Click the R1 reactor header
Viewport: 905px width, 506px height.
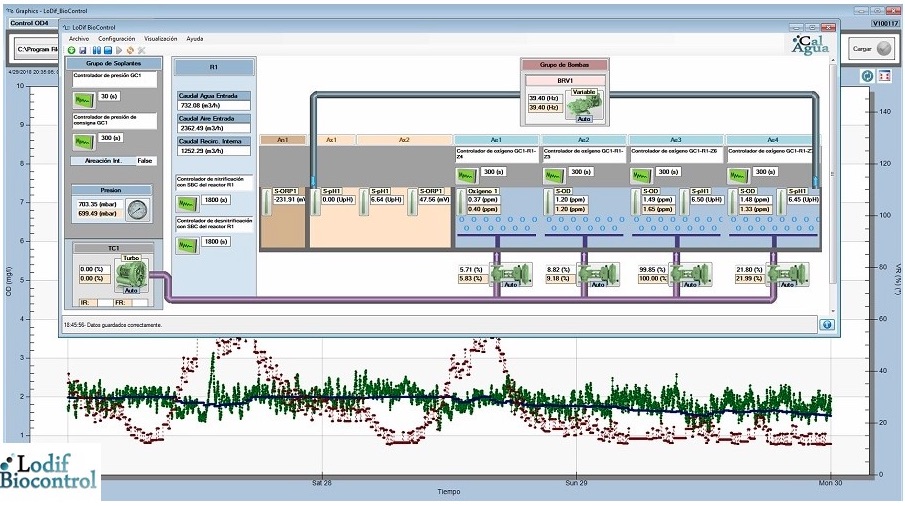click(214, 68)
